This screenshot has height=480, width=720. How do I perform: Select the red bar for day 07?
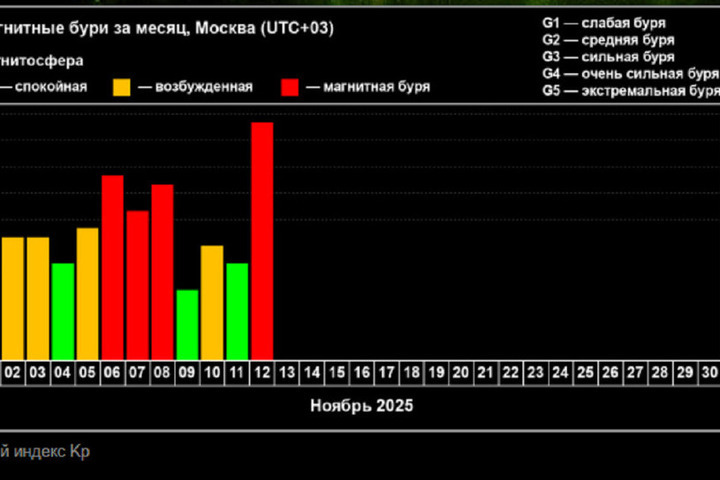(x=137, y=284)
